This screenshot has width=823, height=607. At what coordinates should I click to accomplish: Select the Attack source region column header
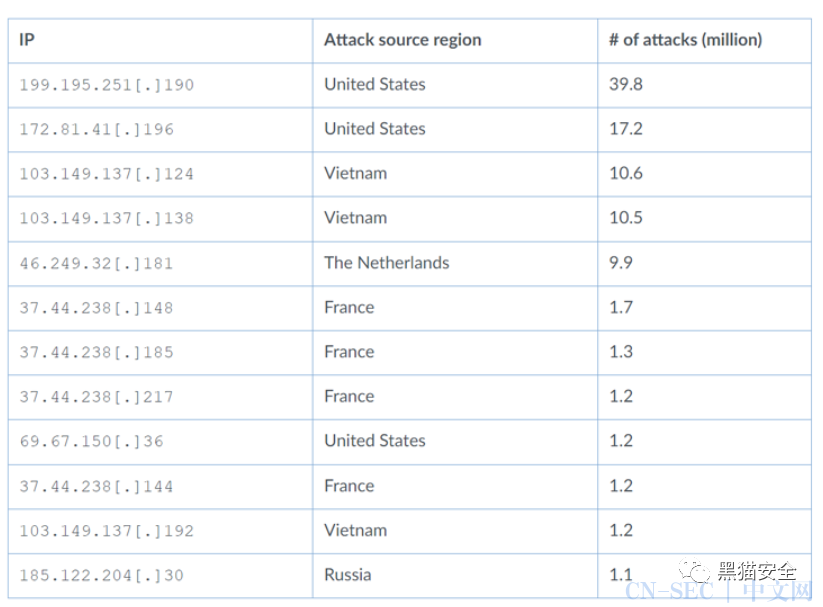tap(403, 40)
